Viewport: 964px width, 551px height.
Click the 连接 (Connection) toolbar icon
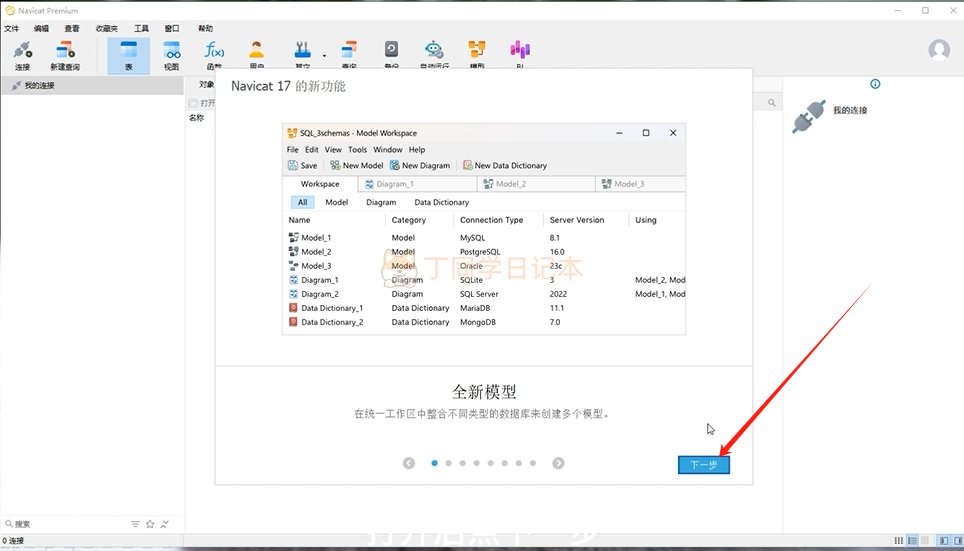(22, 54)
